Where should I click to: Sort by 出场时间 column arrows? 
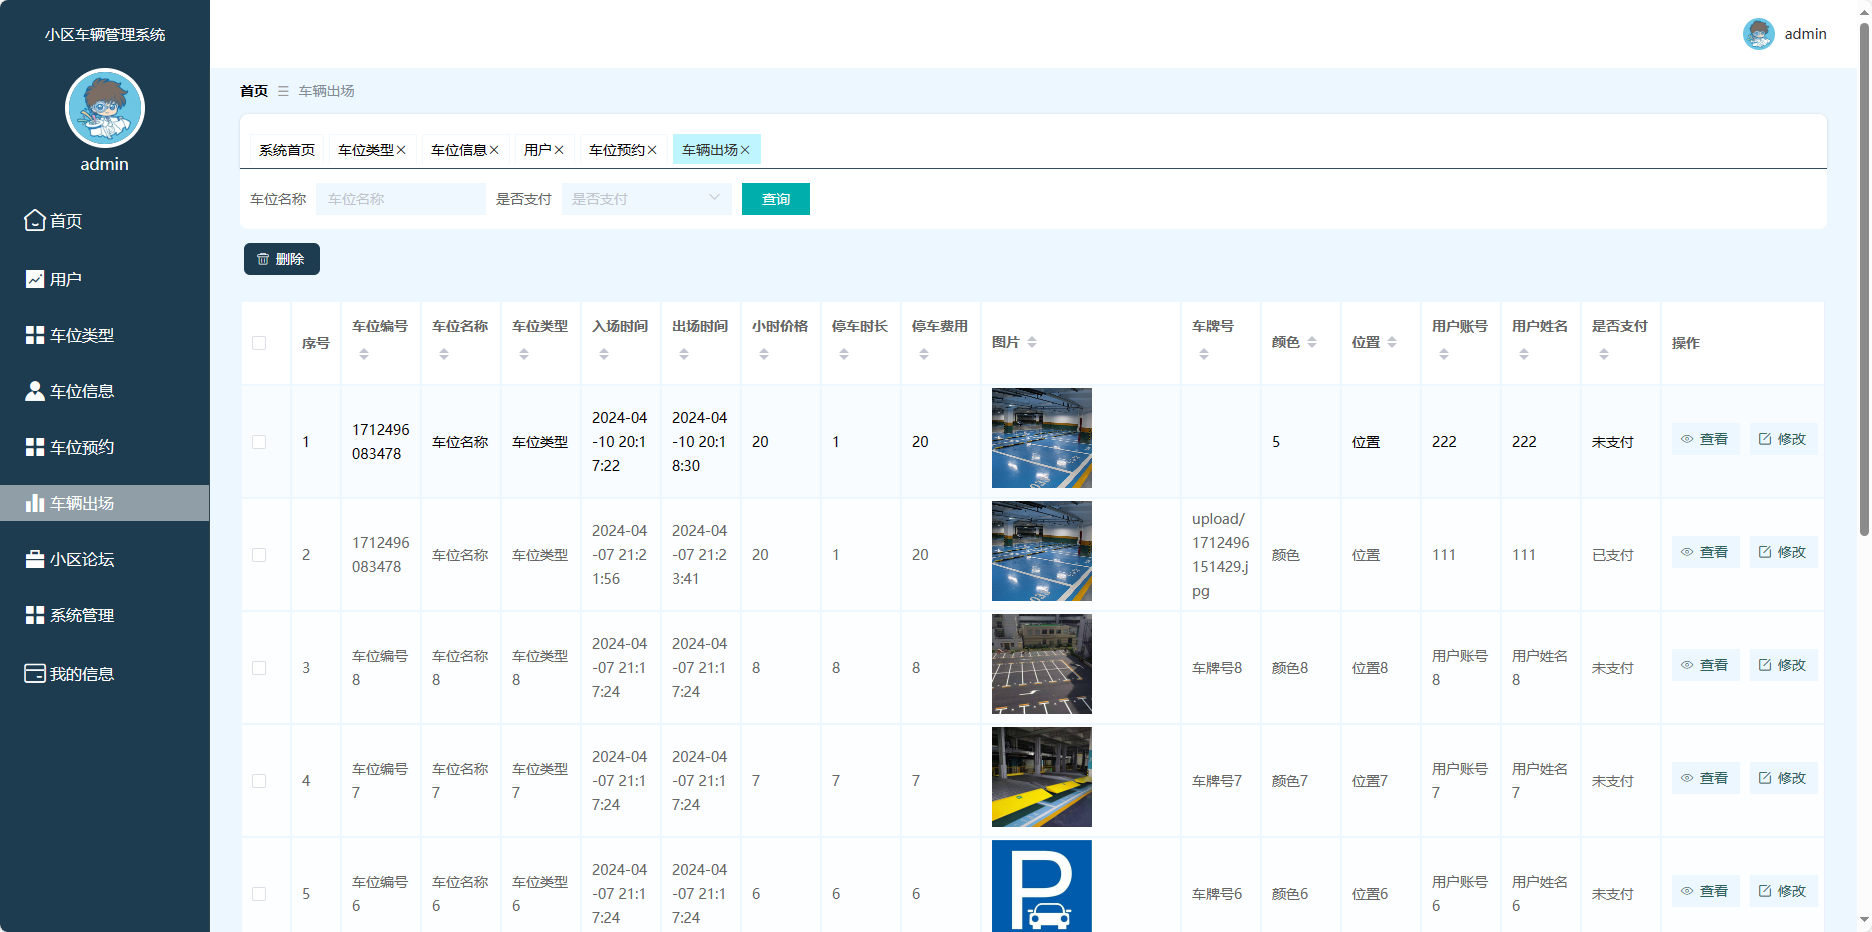coord(684,354)
